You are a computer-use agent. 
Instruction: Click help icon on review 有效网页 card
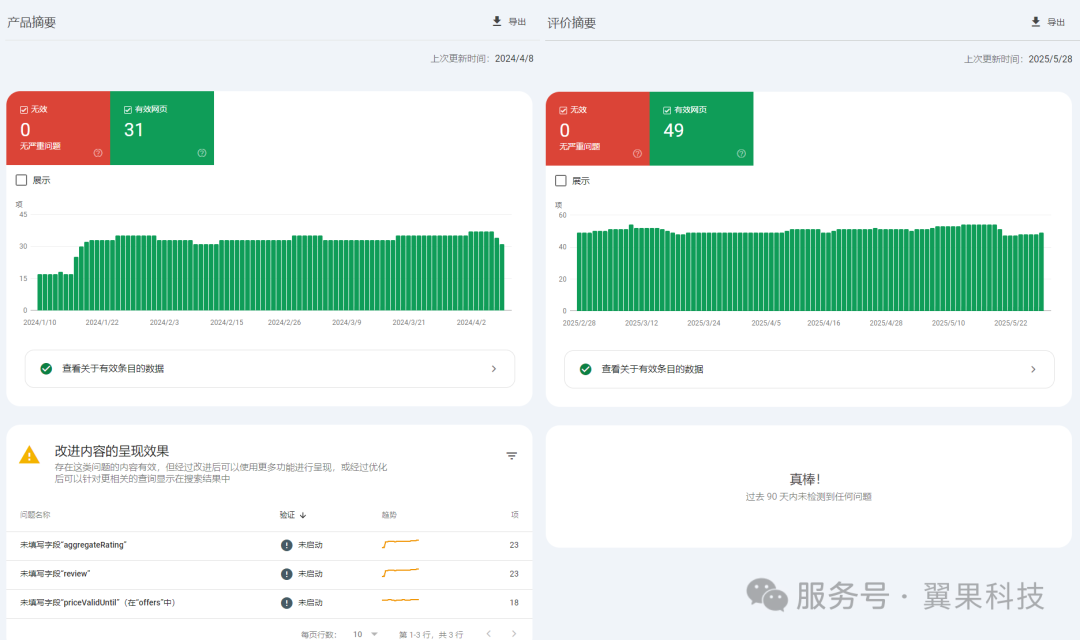click(741, 153)
